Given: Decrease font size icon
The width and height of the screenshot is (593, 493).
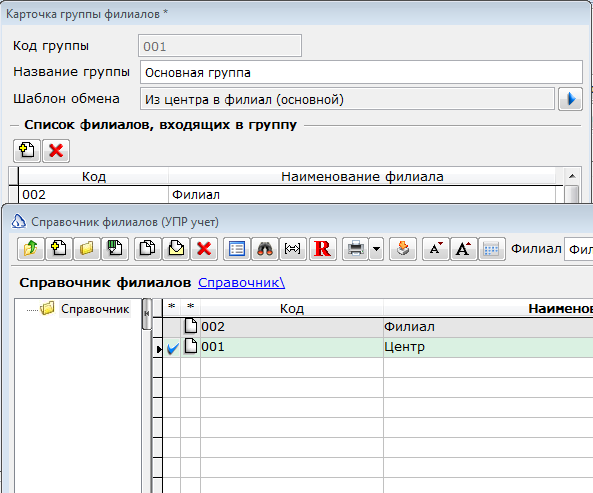Looking at the screenshot, I should coord(436,249).
